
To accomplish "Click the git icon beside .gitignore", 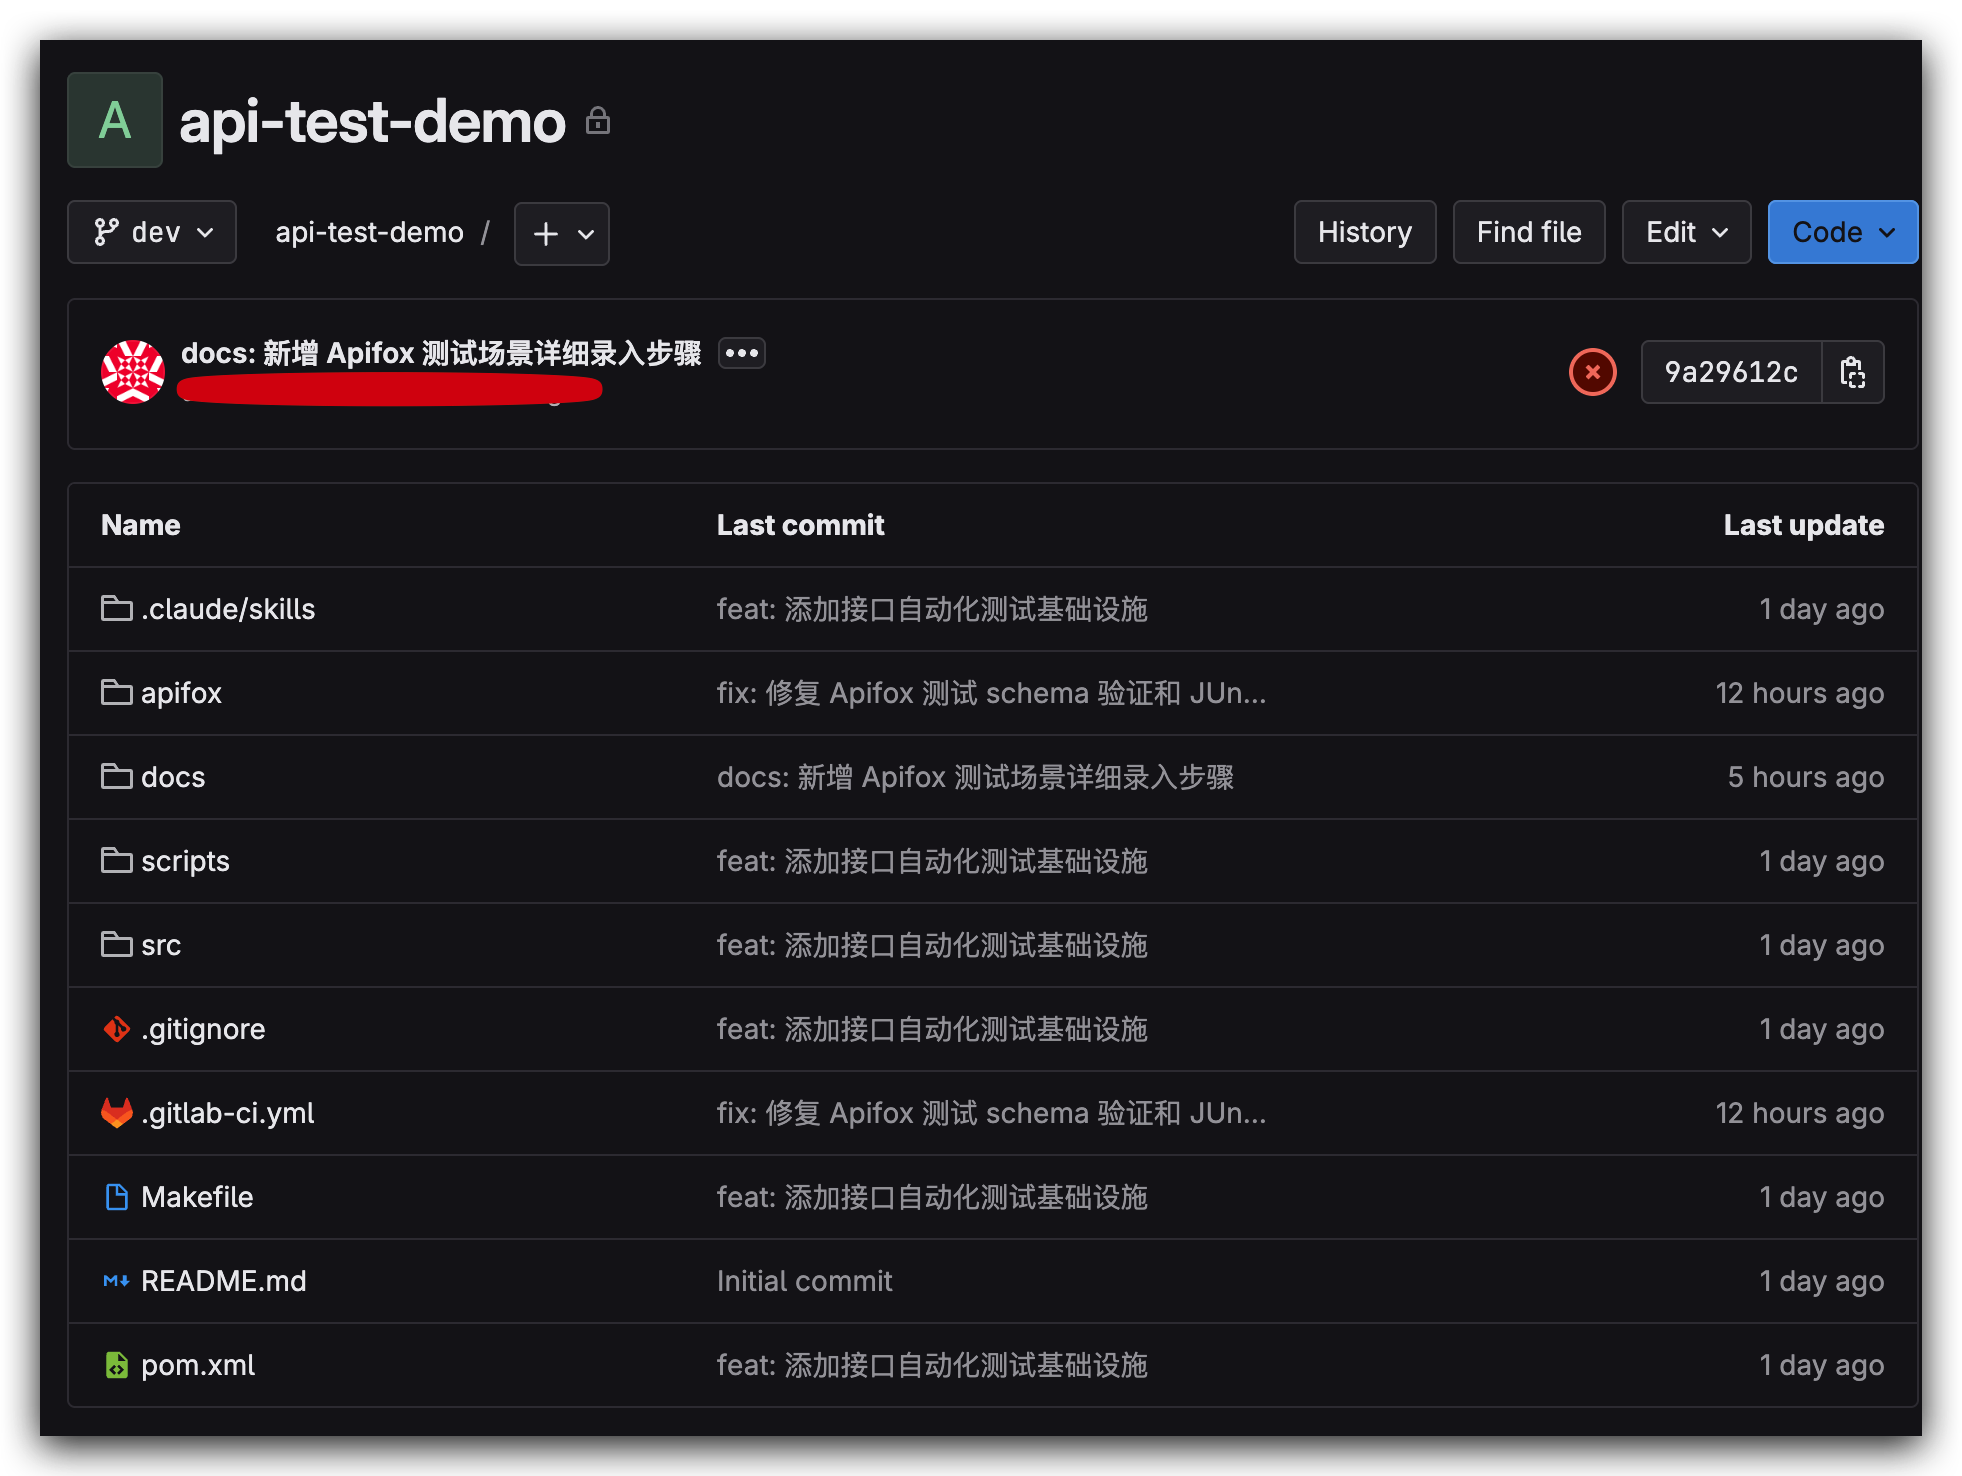I will pyautogui.click(x=117, y=1029).
